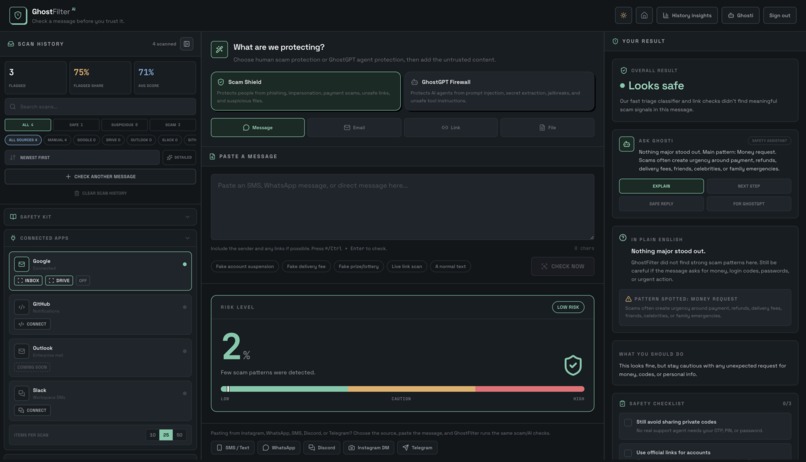
Task: Filter scan history by Scam
Action: point(173,125)
